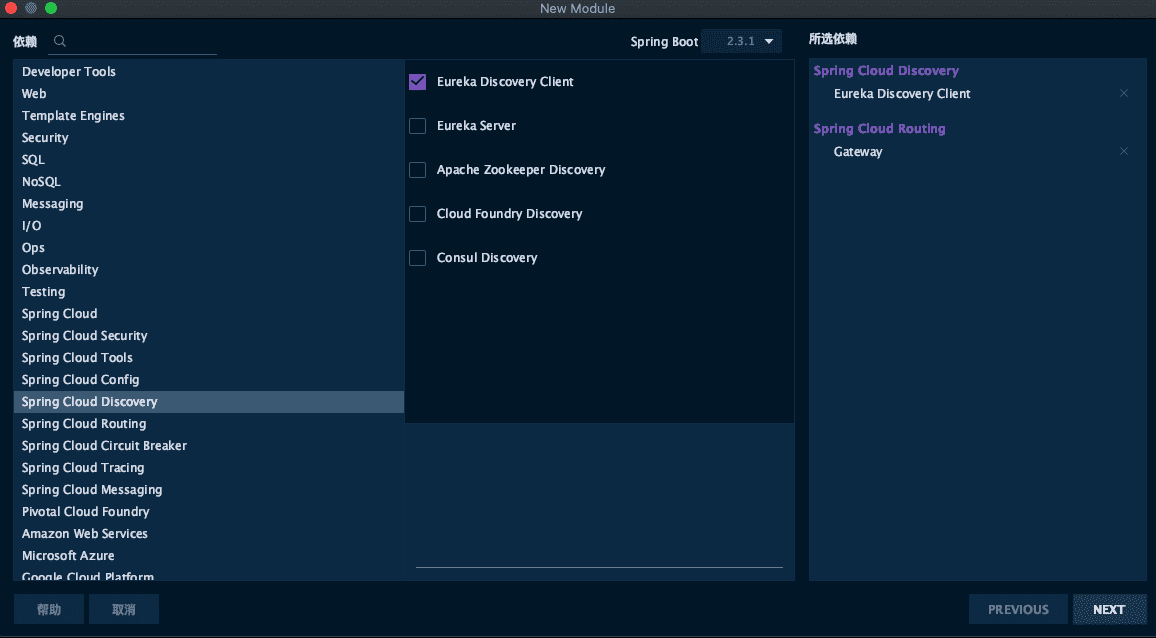Open the SQL category
The width and height of the screenshot is (1156, 638).
(x=209, y=159)
